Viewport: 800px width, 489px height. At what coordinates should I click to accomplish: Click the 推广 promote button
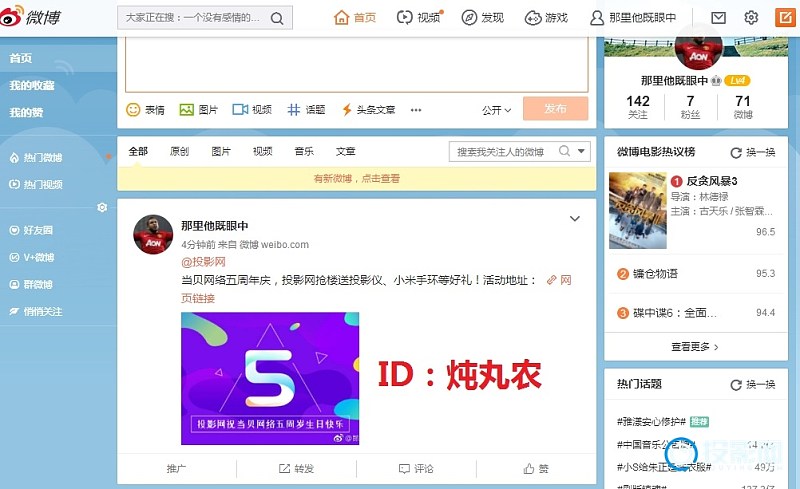pos(176,469)
